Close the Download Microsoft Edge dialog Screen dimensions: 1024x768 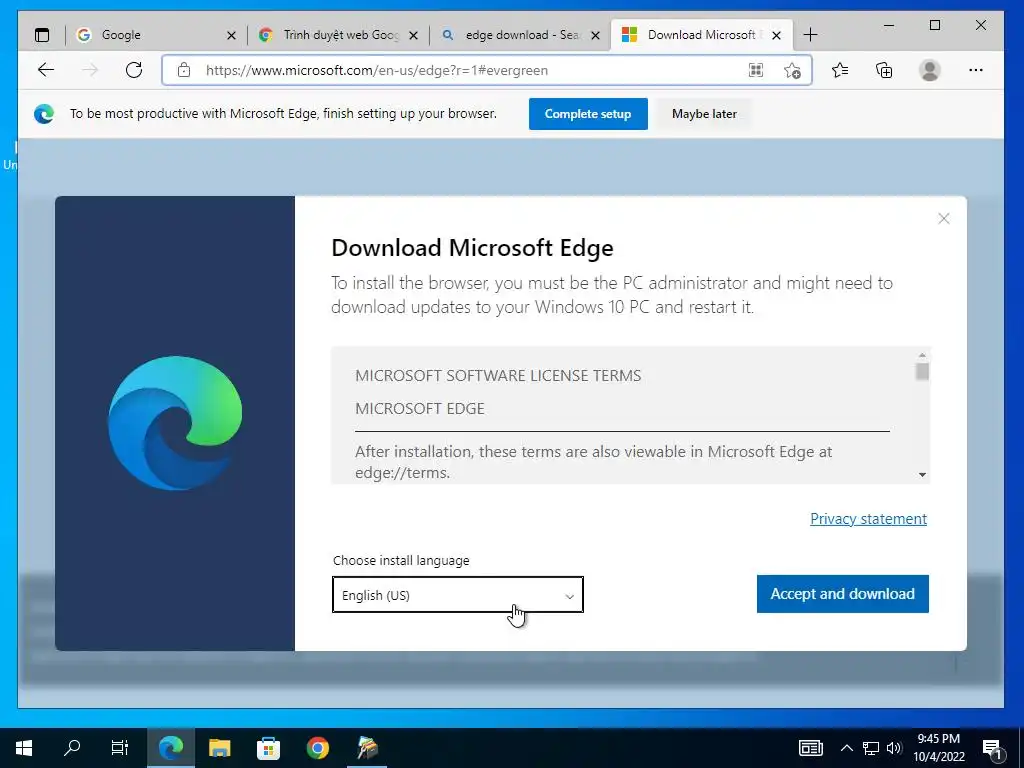coord(944,218)
